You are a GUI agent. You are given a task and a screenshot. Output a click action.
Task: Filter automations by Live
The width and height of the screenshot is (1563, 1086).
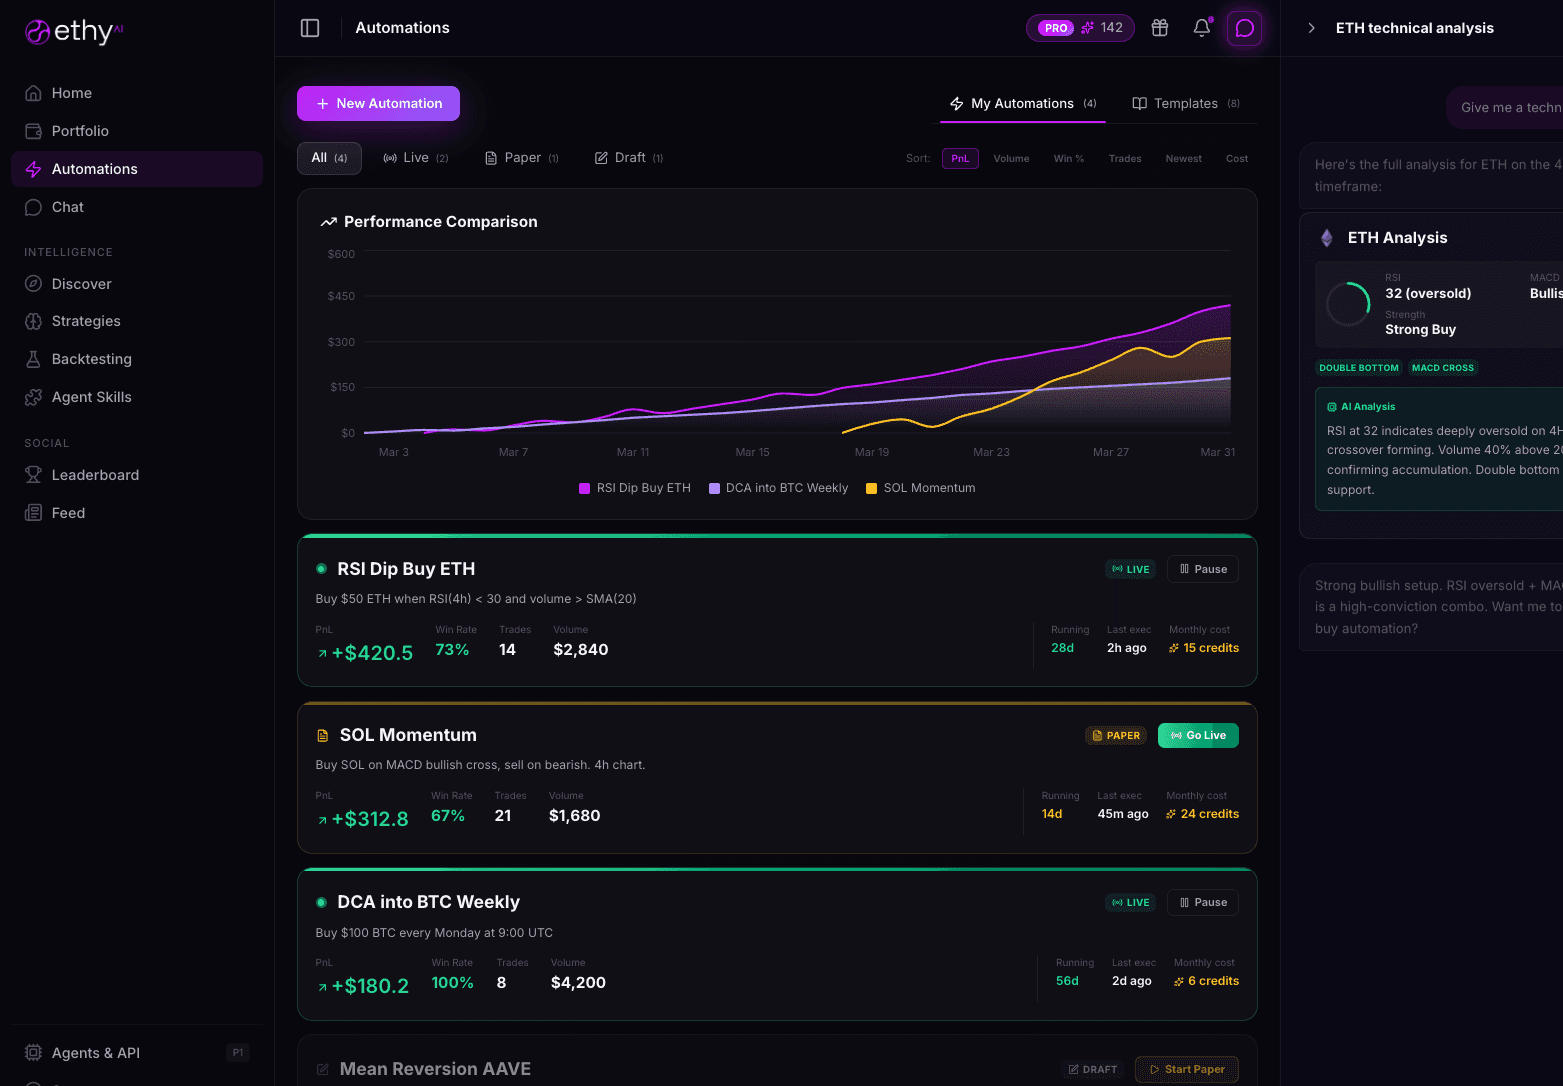[x=416, y=158]
